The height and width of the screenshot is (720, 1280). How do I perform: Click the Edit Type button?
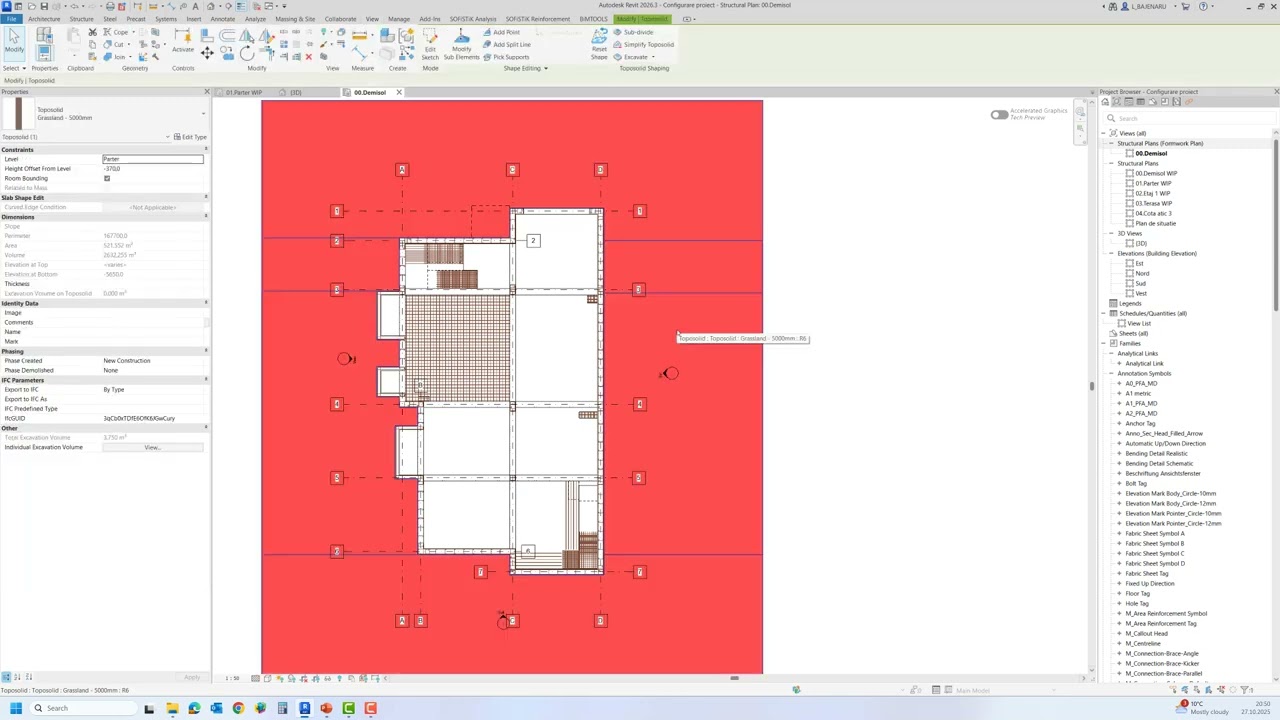[x=190, y=137]
